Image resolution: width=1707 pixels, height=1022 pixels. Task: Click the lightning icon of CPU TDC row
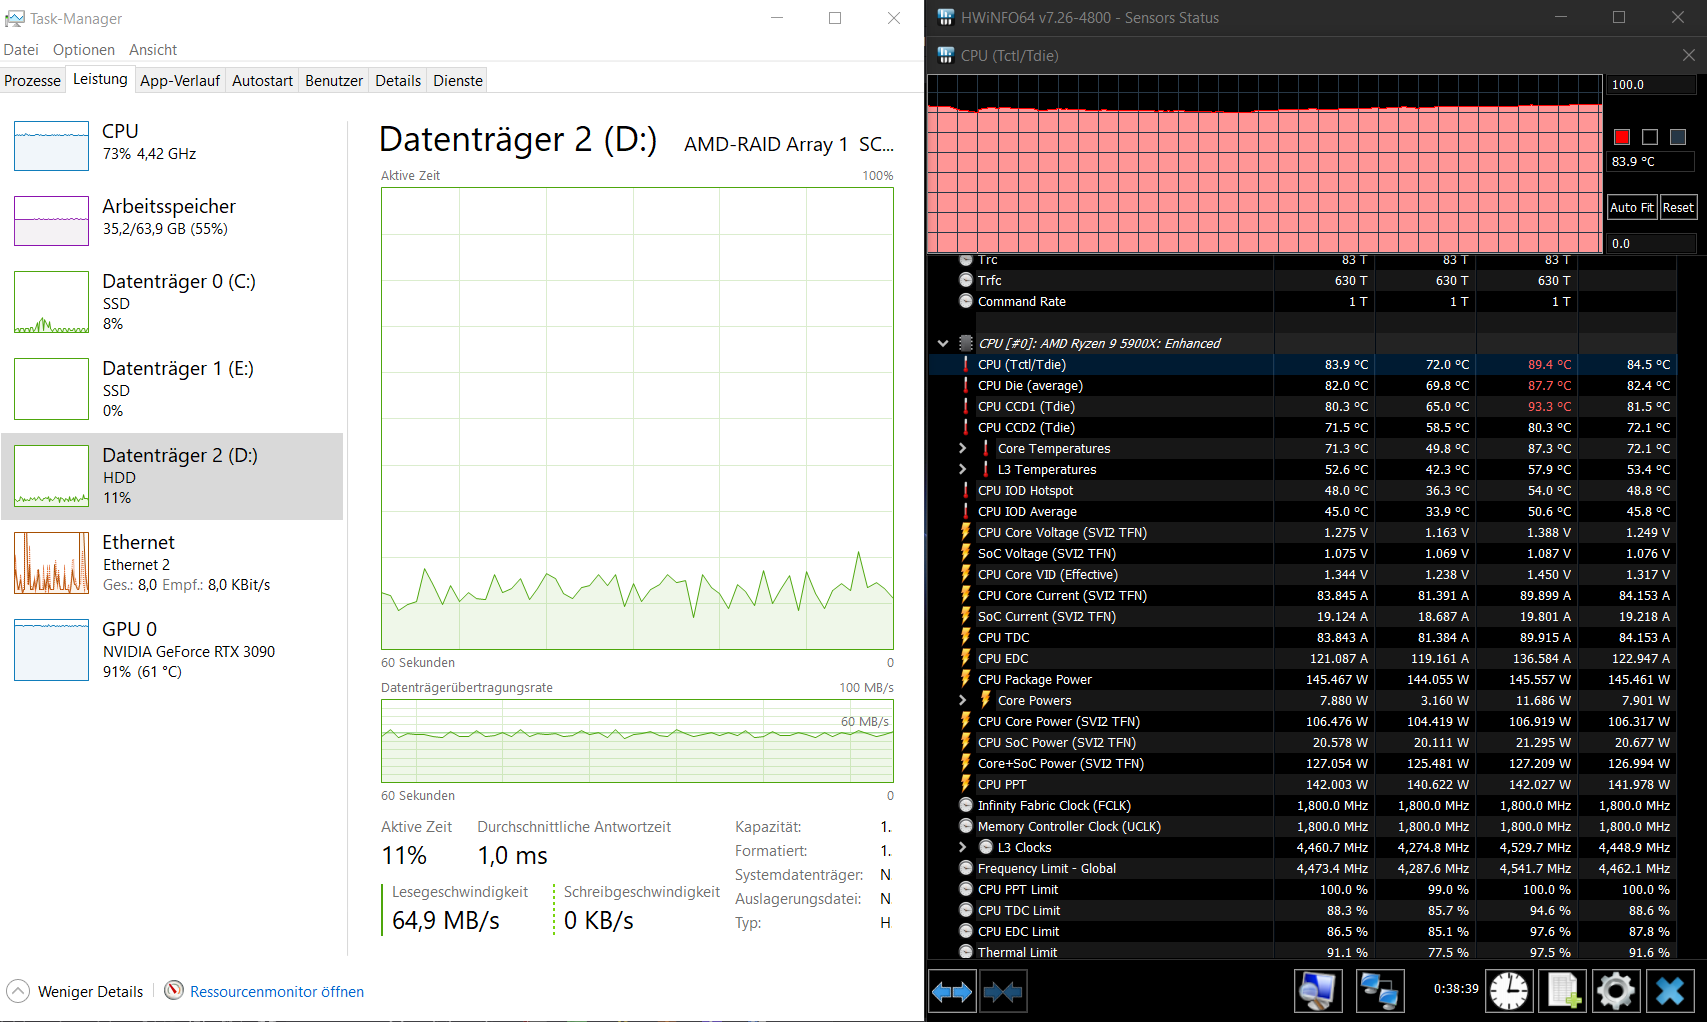(966, 636)
